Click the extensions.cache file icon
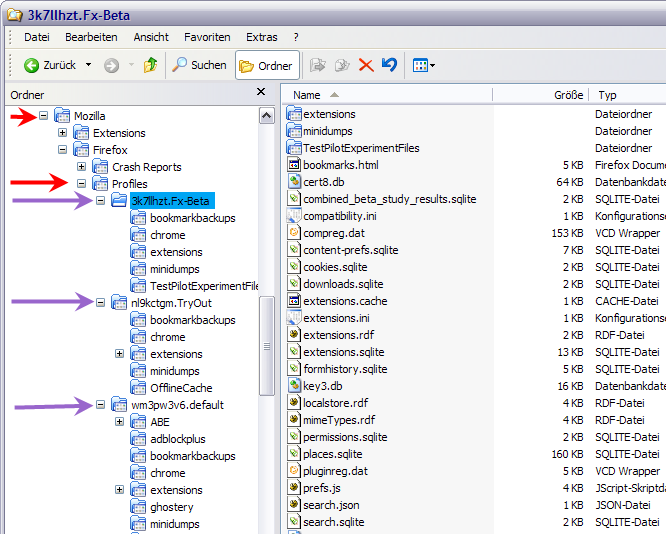This screenshot has width=666, height=534. point(294,301)
